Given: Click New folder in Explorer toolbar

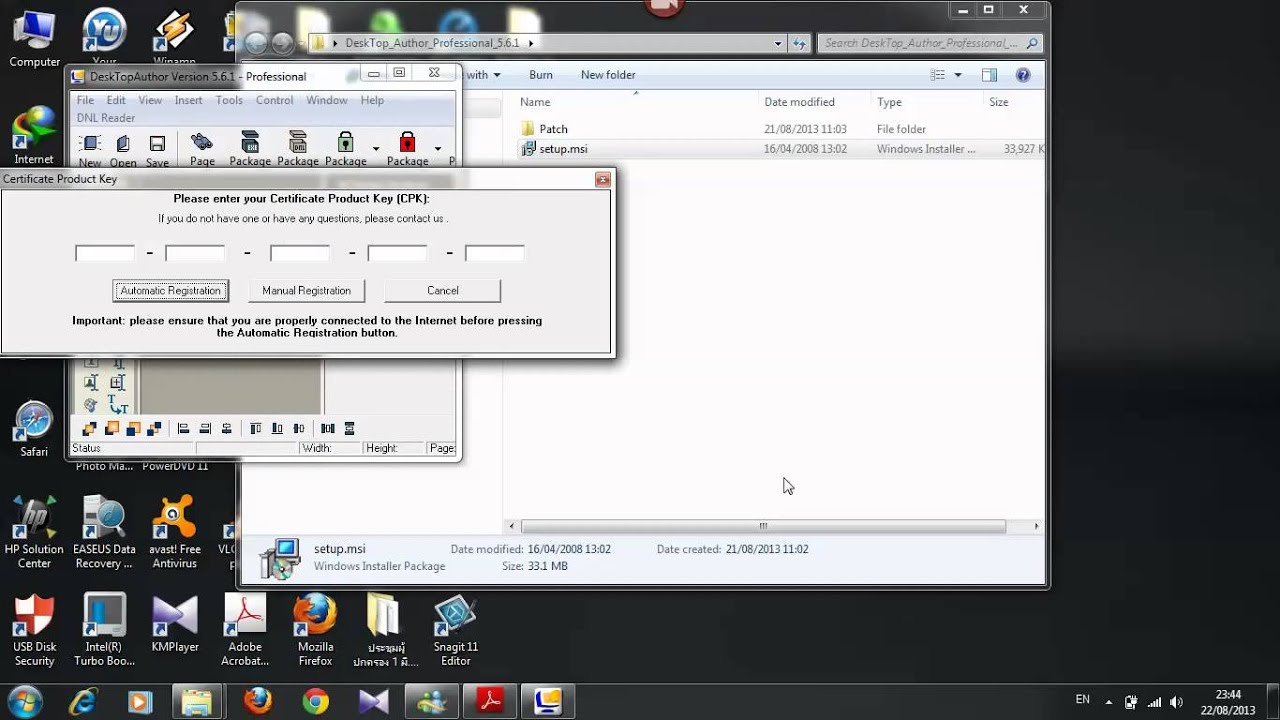Looking at the screenshot, I should [x=608, y=75].
